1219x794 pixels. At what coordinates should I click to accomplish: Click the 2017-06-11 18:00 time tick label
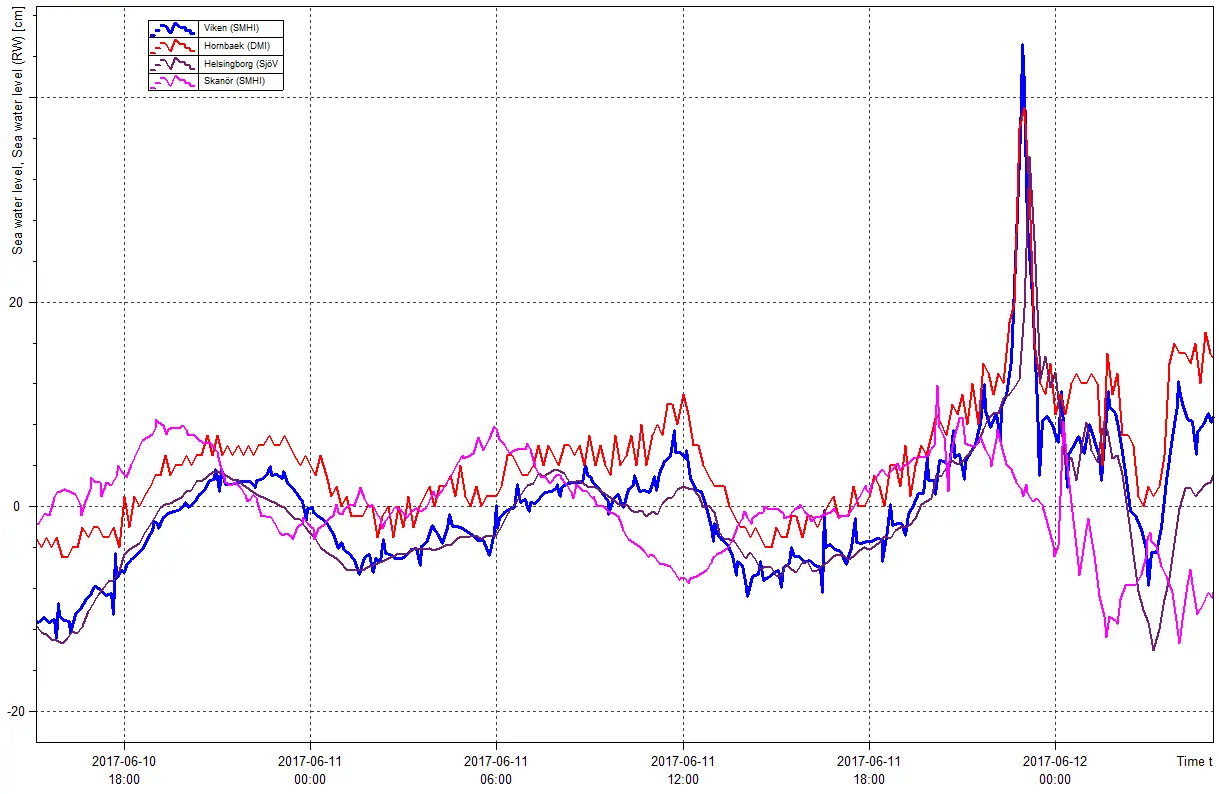pos(868,770)
